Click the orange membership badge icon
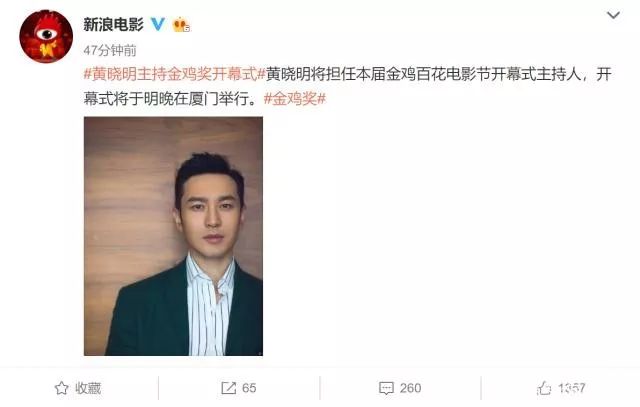The image size is (640, 407). (181, 24)
